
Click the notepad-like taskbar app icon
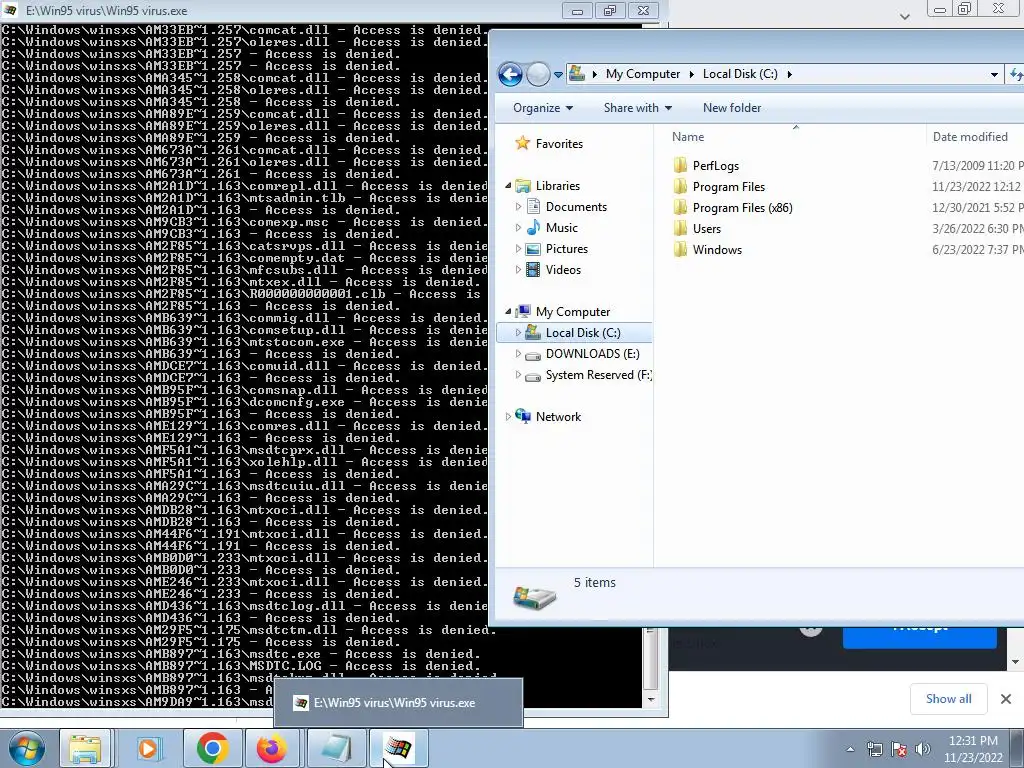[336, 748]
